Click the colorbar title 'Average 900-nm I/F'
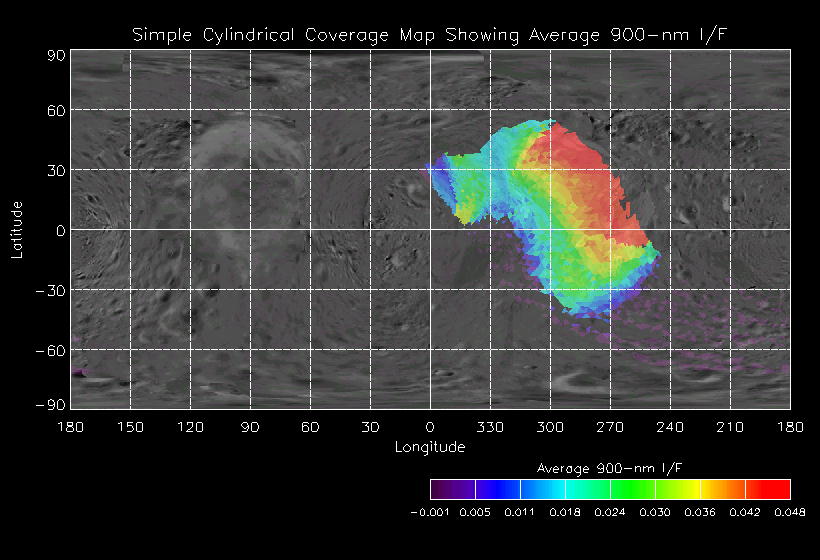Image resolution: width=820 pixels, height=560 pixels. [610, 468]
